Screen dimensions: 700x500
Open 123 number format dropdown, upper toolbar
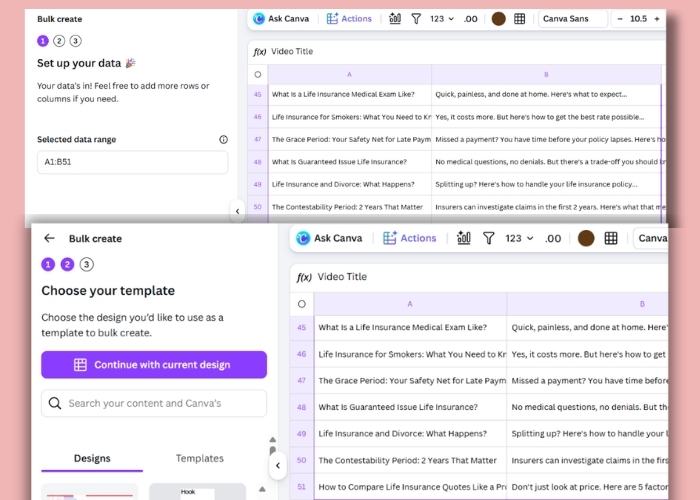click(x=442, y=19)
